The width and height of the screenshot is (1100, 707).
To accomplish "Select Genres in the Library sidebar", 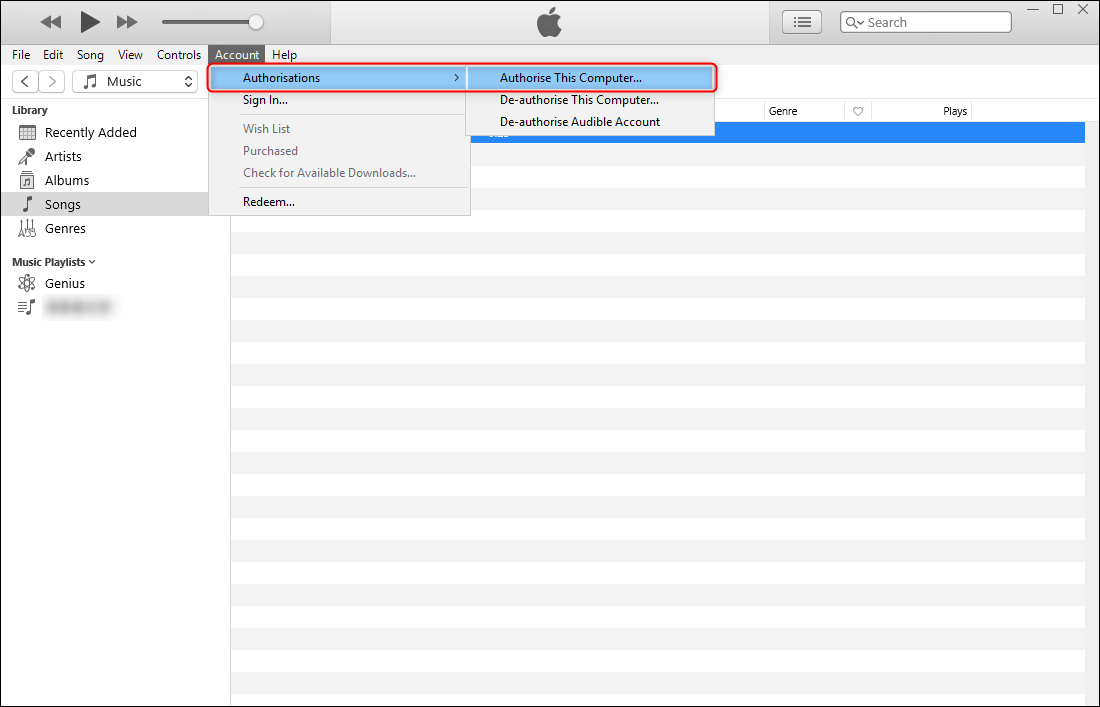I will 65,229.
